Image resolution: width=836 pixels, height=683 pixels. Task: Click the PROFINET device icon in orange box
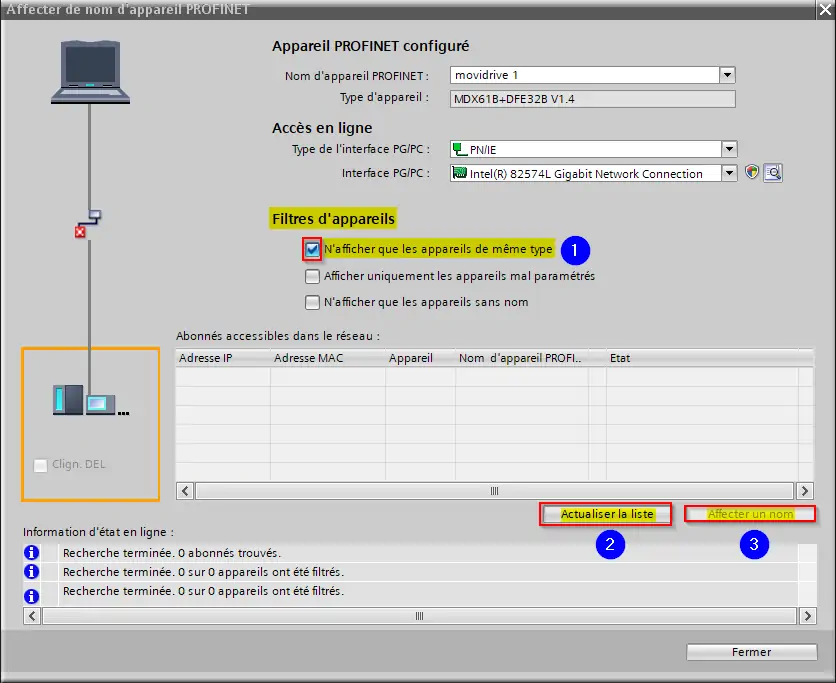88,400
